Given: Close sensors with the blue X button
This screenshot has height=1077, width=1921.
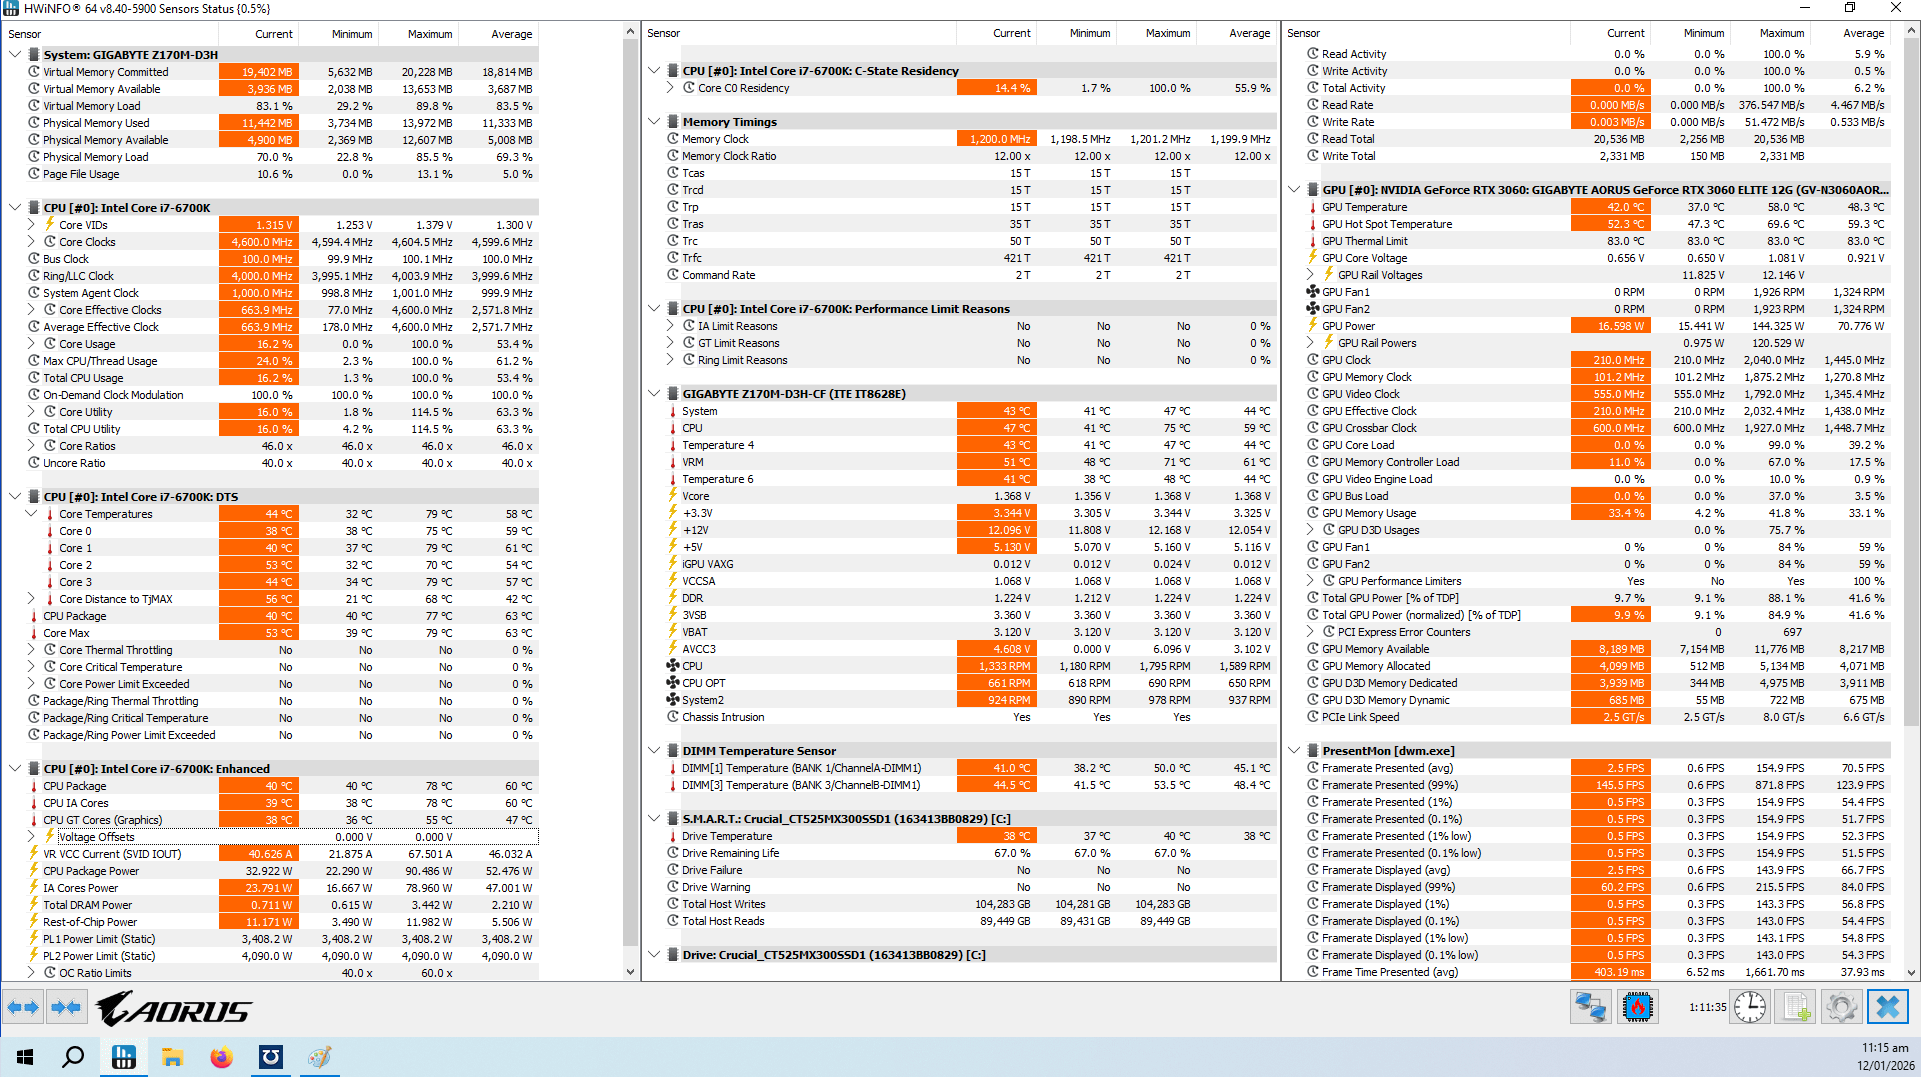Looking at the screenshot, I should coord(1887,1007).
